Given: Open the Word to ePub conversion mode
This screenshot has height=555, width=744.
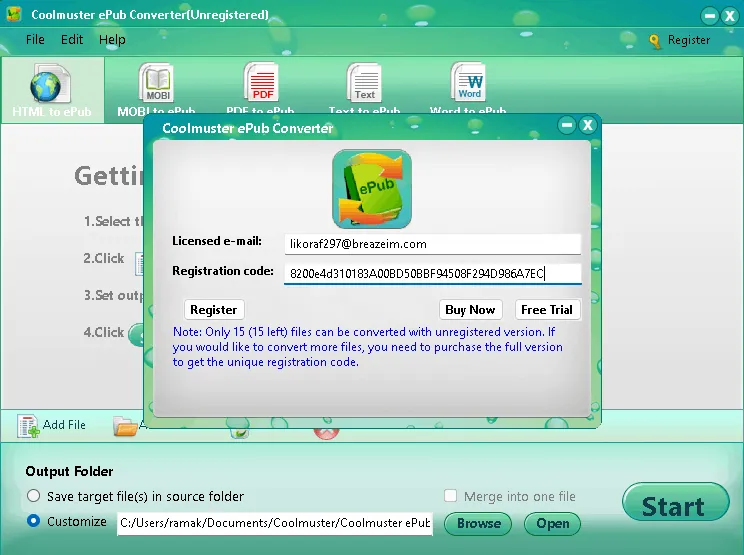Looking at the screenshot, I should [x=468, y=86].
